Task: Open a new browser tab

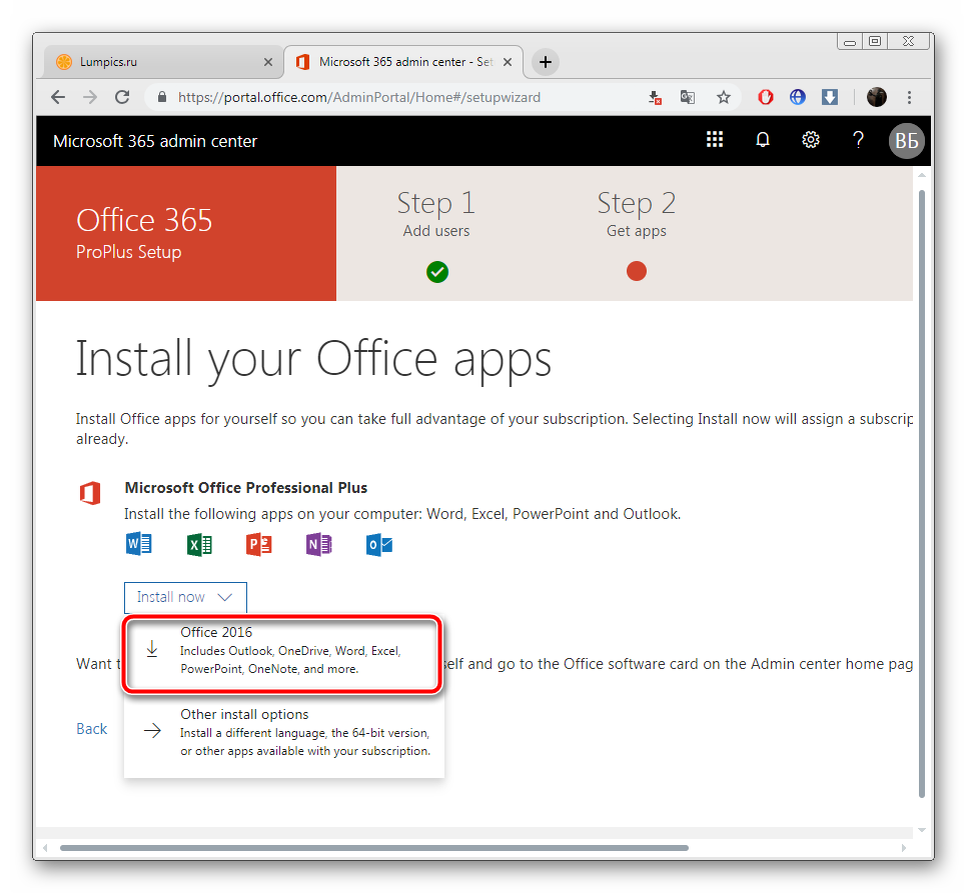Action: (545, 62)
